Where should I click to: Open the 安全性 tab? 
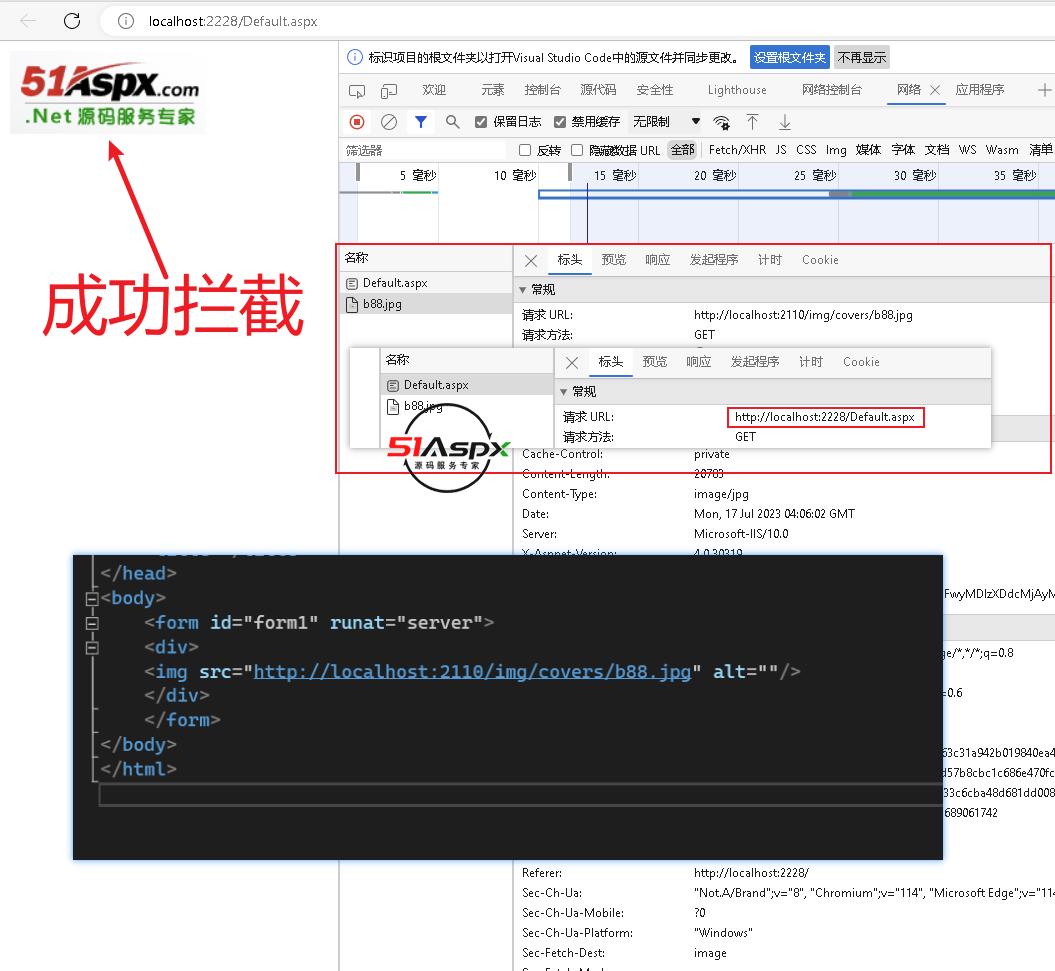[655, 89]
